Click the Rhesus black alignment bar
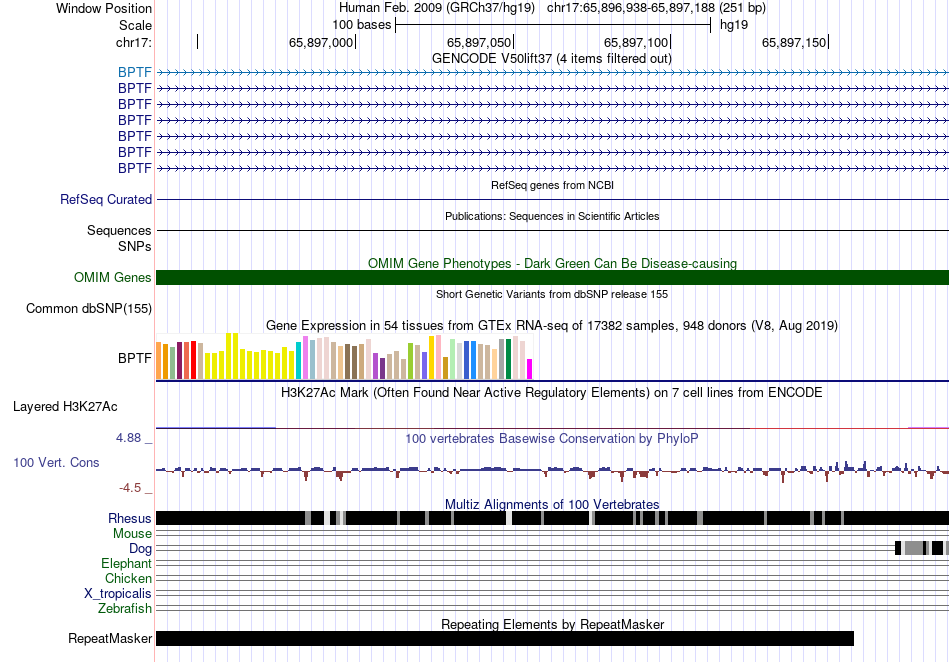The image size is (950, 662). pyautogui.click(x=553, y=518)
